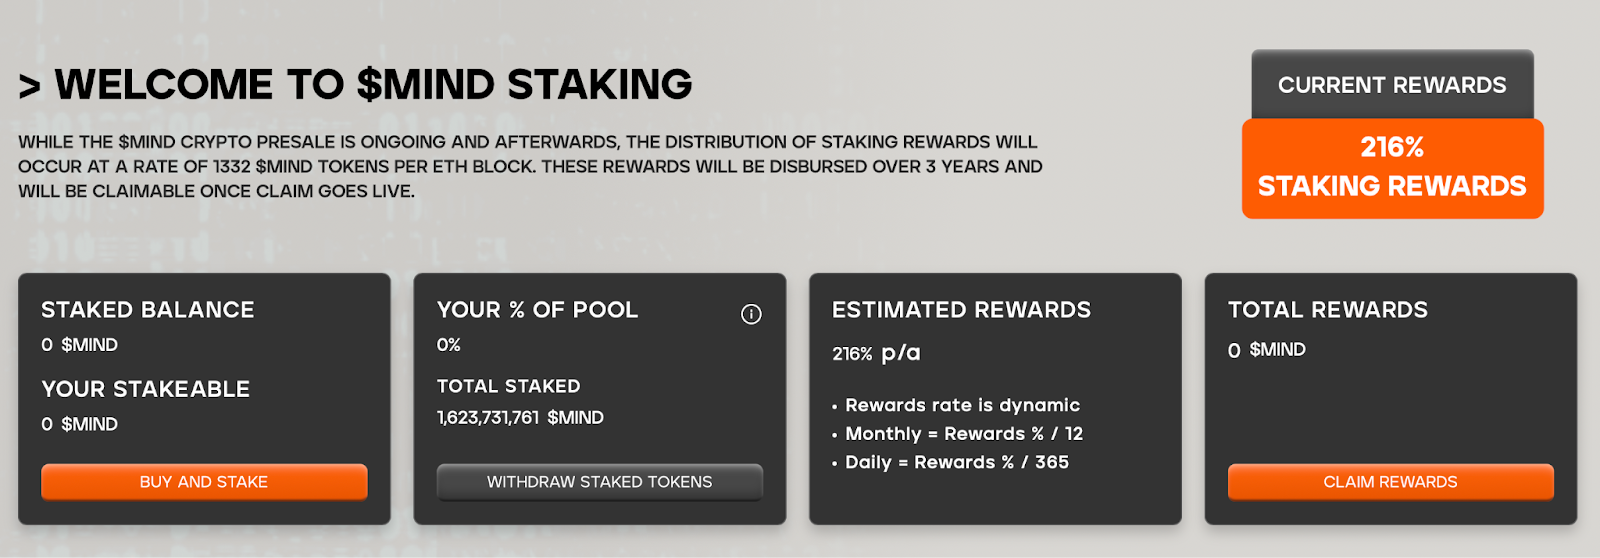This screenshot has height=558, width=1600.
Task: Click the 0 $MIND total rewards value
Action: tap(1267, 350)
